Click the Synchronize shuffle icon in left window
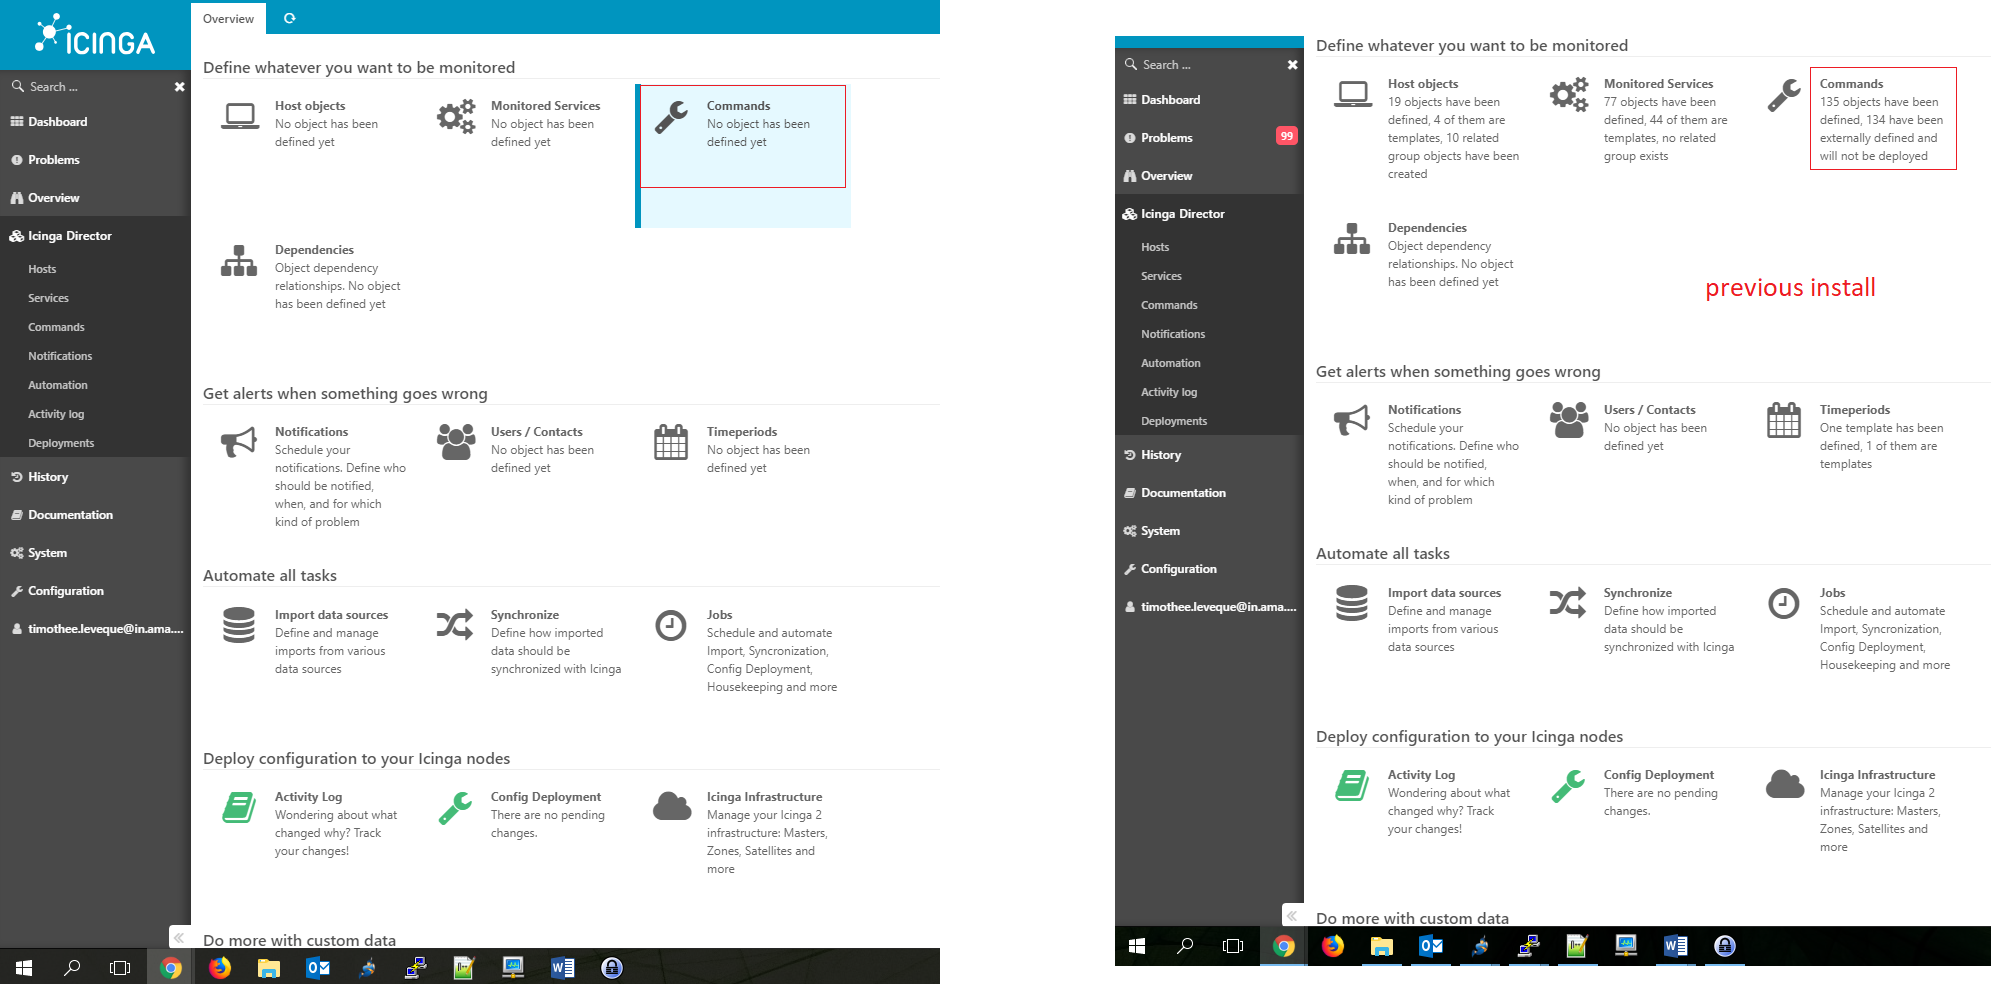Viewport: 1997px width, 984px height. (x=455, y=625)
